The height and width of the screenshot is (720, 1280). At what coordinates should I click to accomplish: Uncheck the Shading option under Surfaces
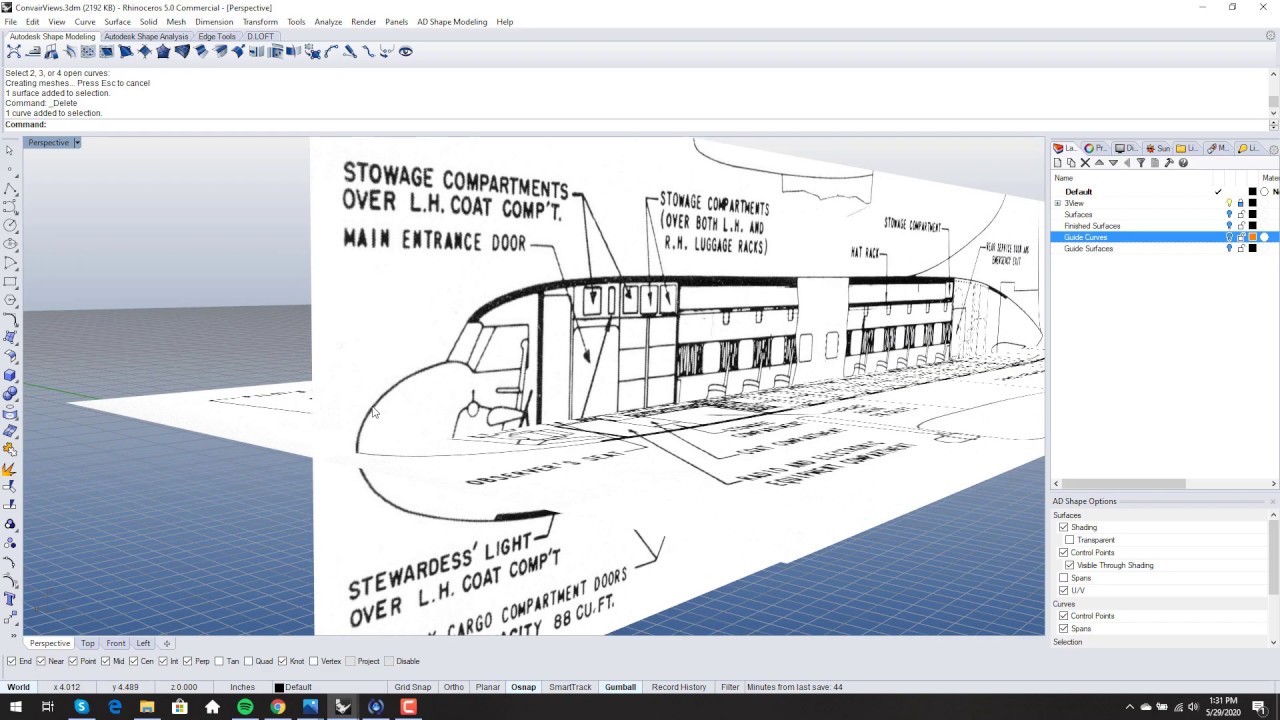[1063, 527]
